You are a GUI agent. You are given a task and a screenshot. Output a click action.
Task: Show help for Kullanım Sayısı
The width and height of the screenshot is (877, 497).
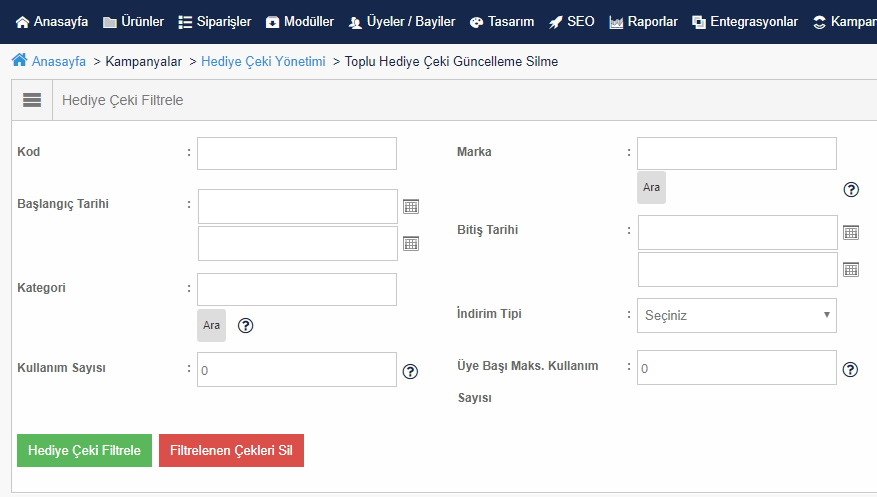coord(410,371)
